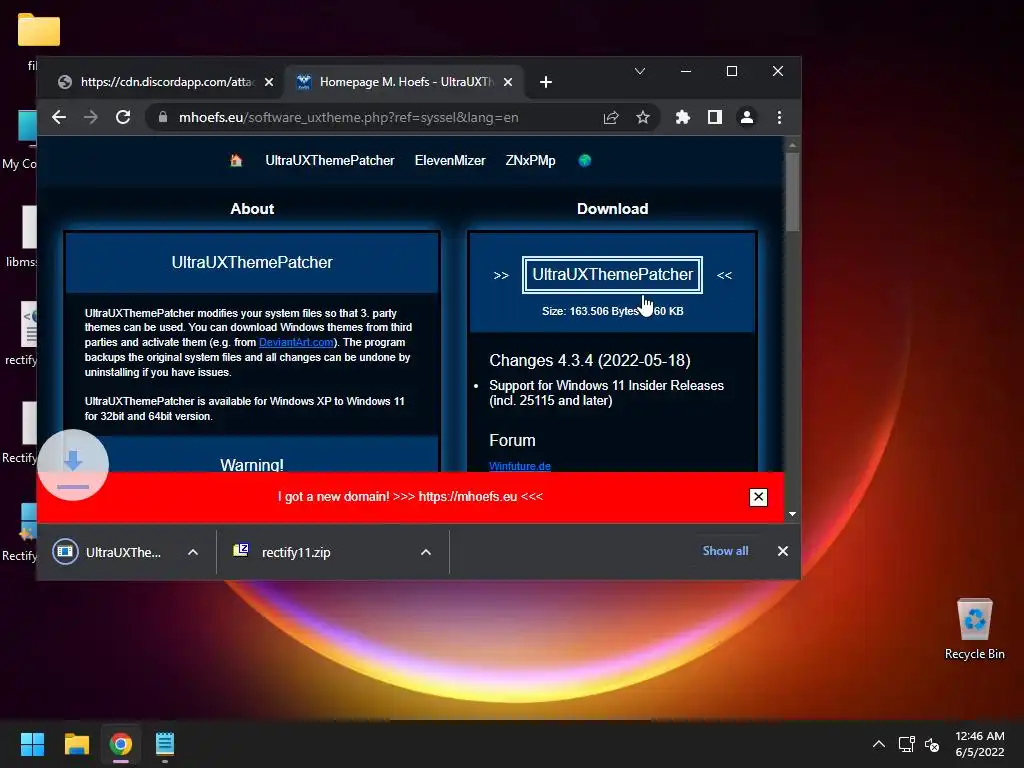
Task: Go back in Chrome history
Action: click(59, 117)
